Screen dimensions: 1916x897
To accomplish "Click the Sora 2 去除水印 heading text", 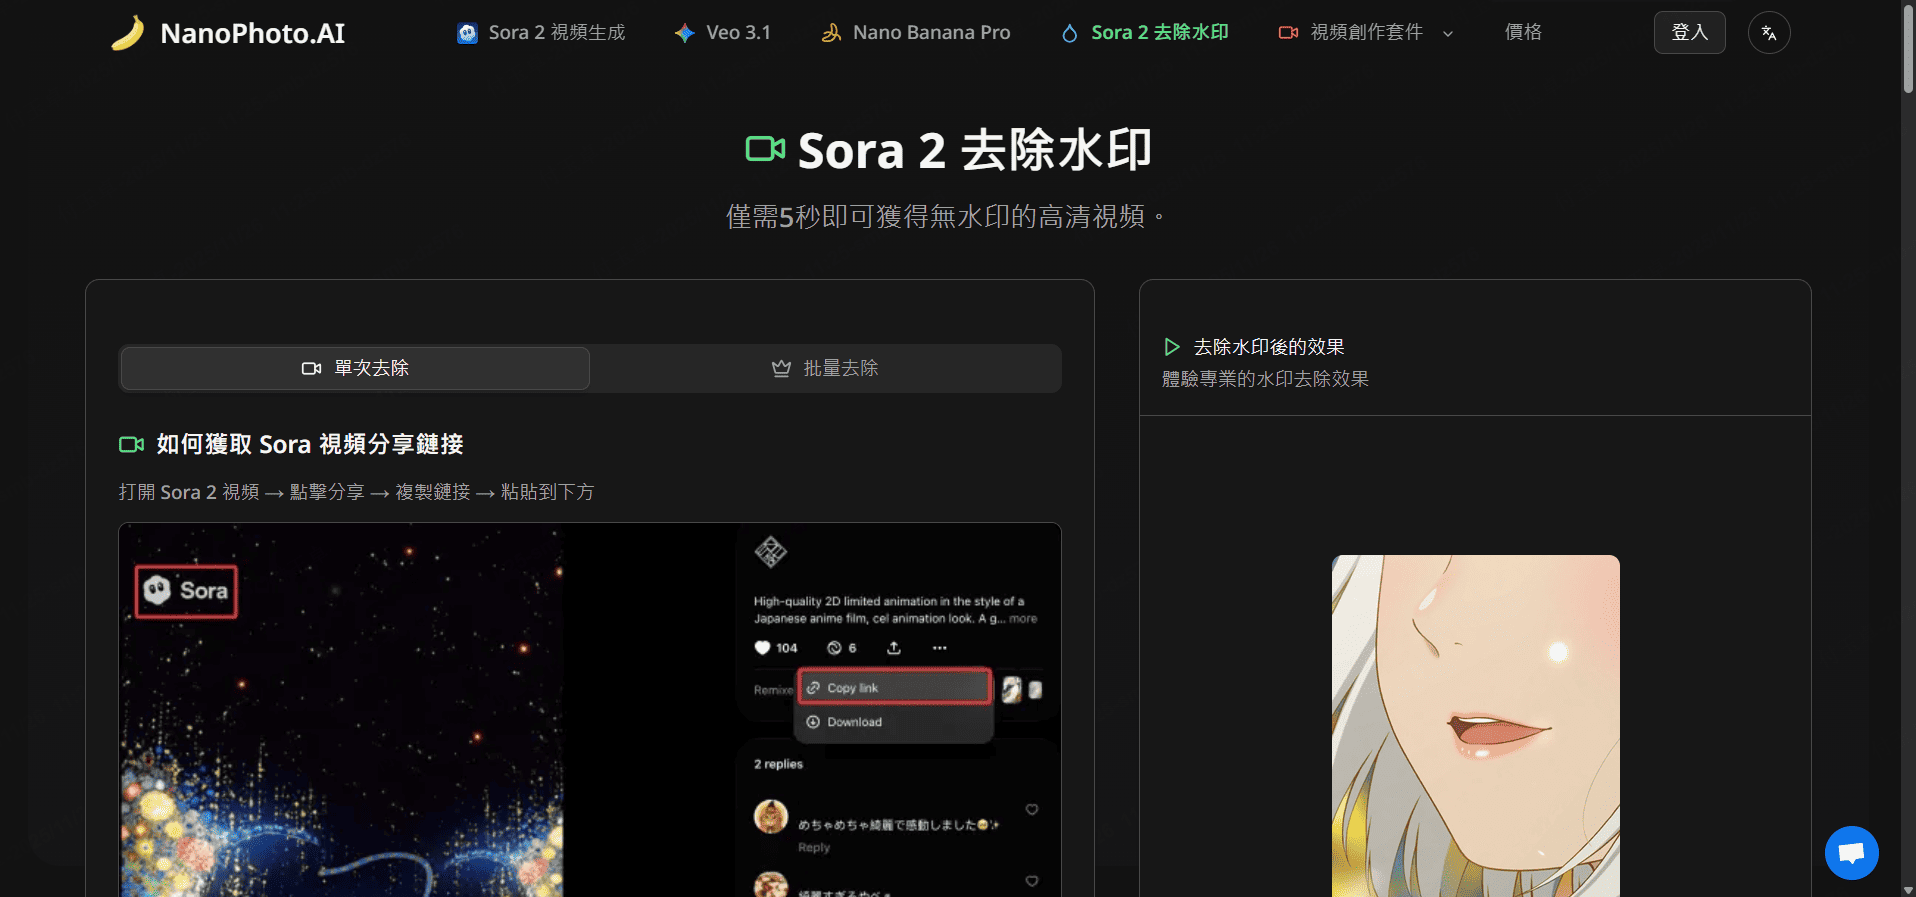I will pyautogui.click(x=975, y=150).
